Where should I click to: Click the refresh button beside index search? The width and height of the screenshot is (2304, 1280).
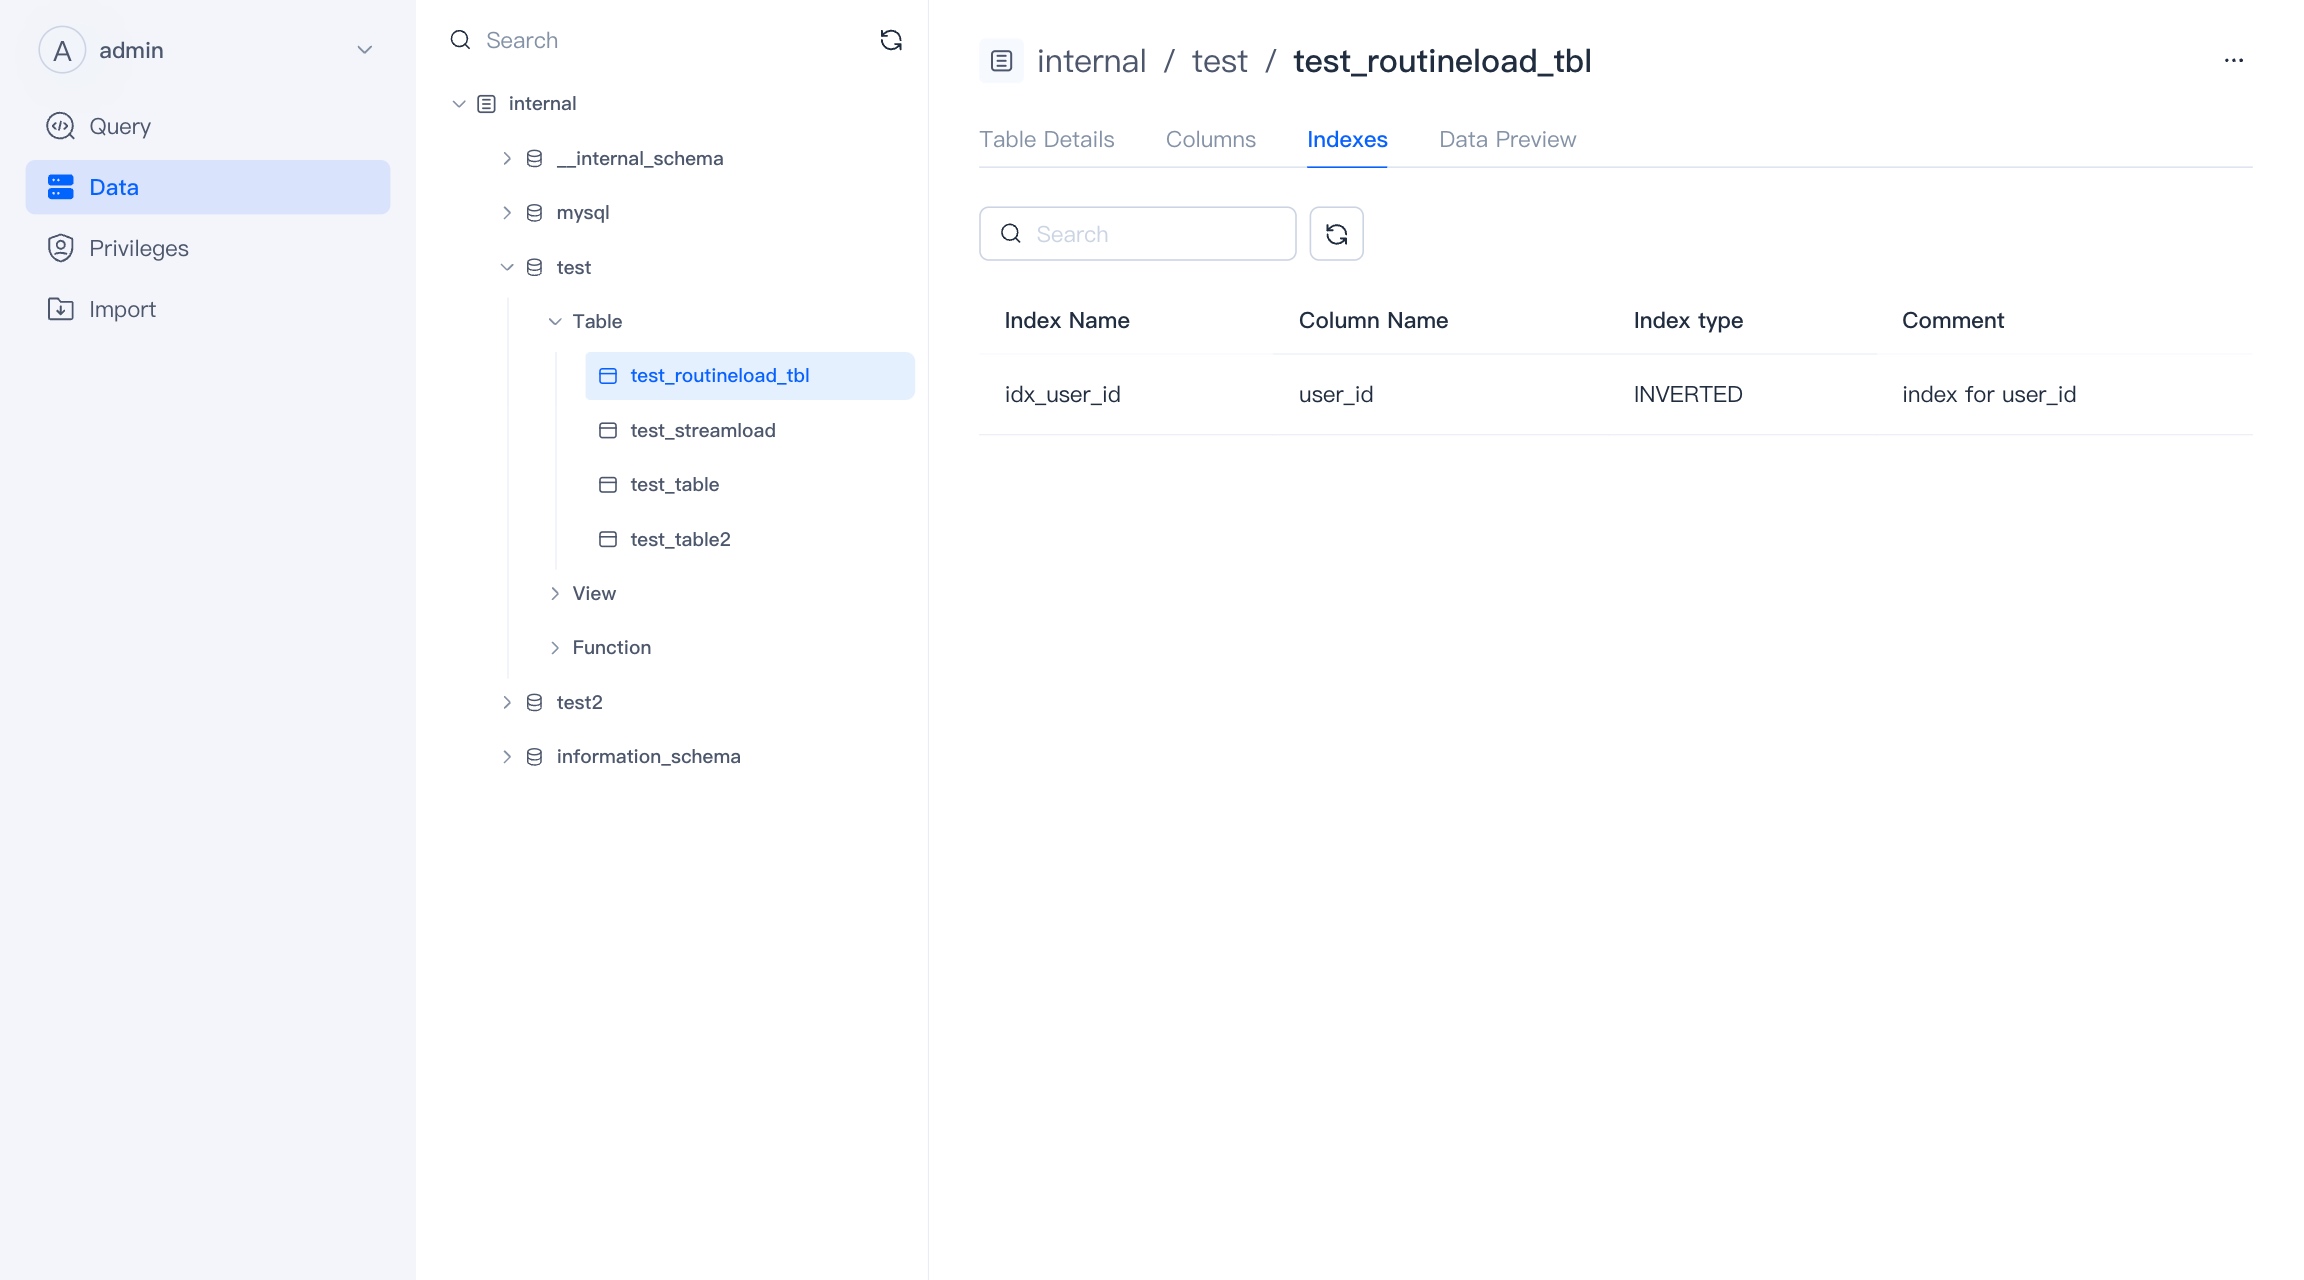1336,234
